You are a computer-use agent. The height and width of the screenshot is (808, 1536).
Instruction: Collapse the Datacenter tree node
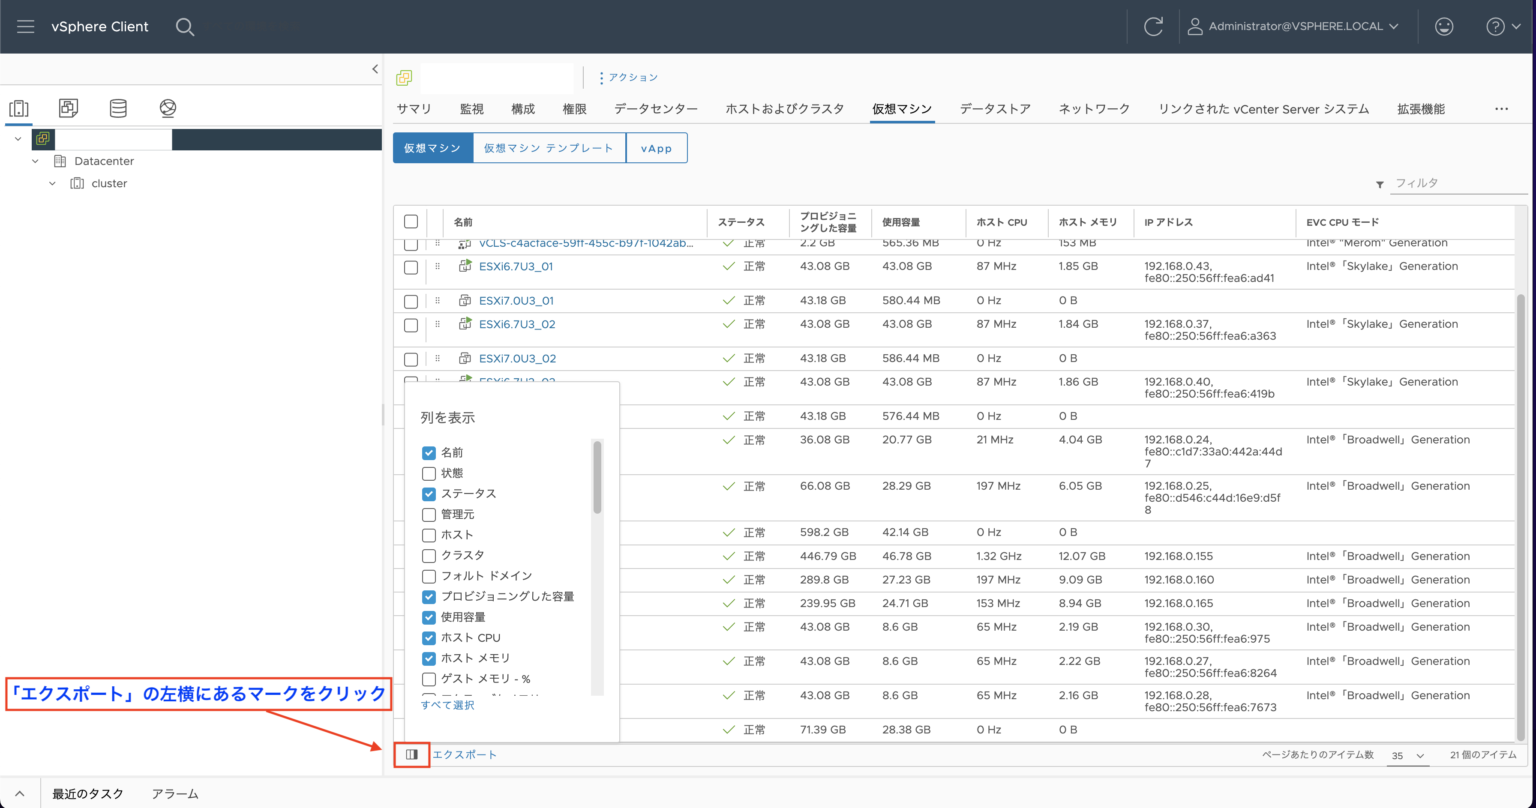(36, 160)
